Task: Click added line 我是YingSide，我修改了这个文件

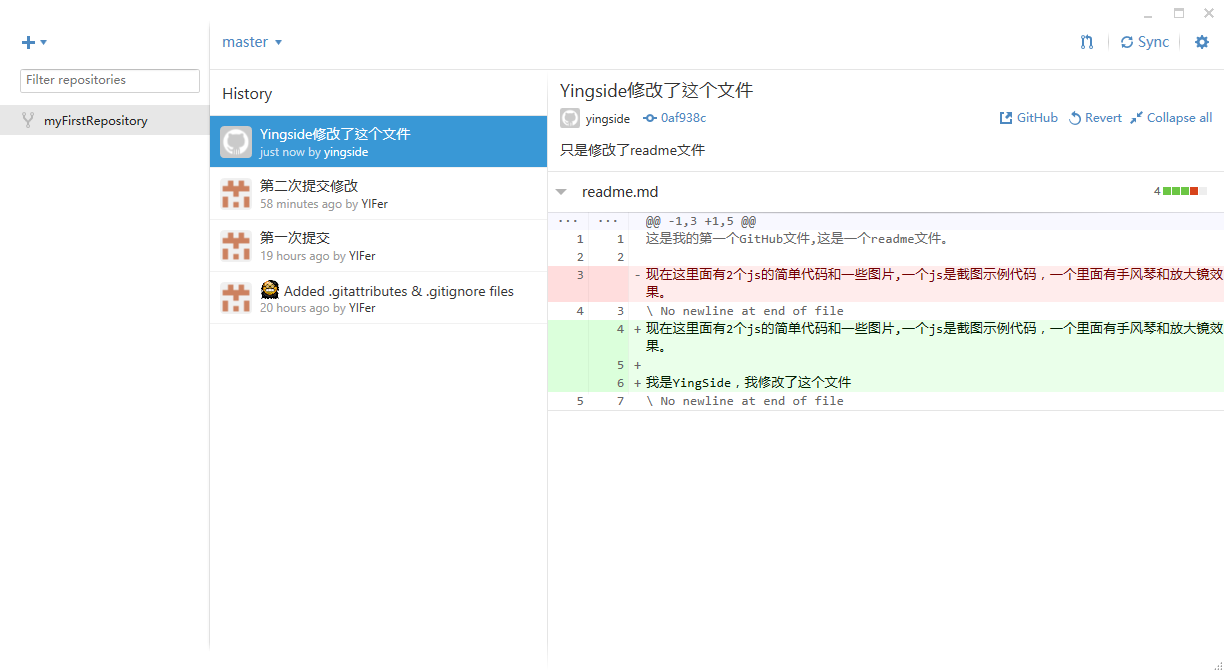Action: tap(886, 383)
